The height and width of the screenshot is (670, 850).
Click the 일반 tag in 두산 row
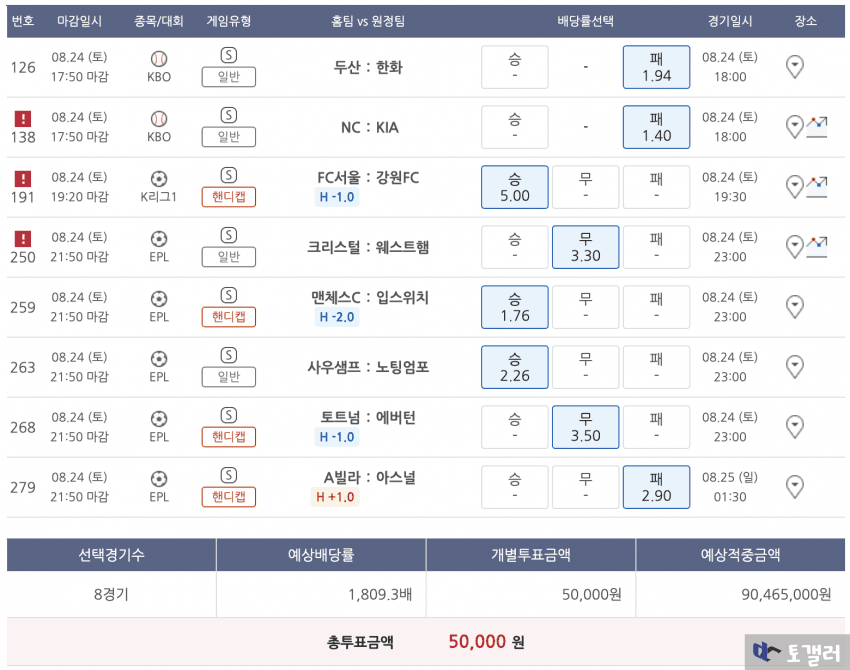coord(228,77)
